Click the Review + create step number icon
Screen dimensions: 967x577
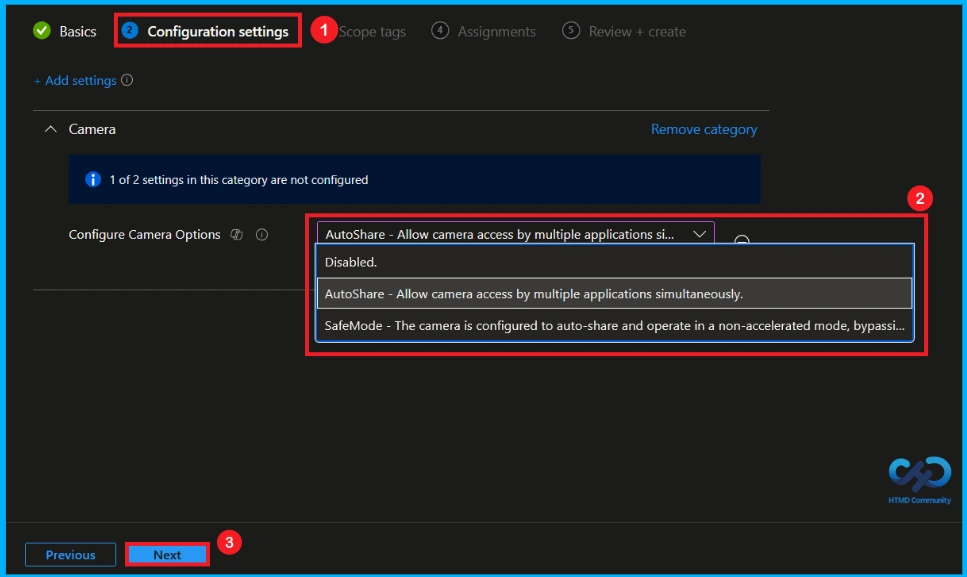point(570,30)
